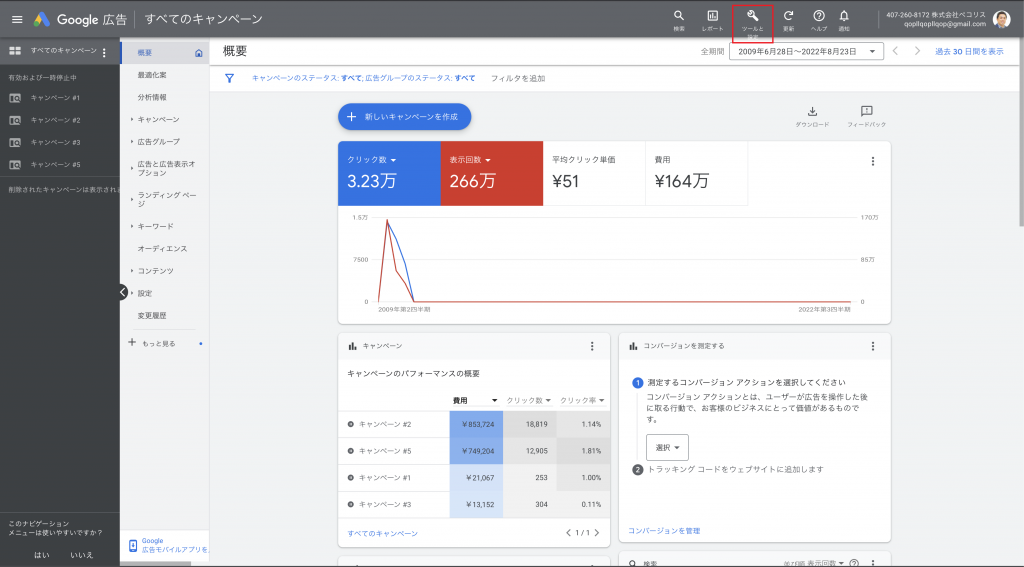Open the 最適化案 menu item
Image resolution: width=1024 pixels, height=567 pixels.
click(152, 75)
